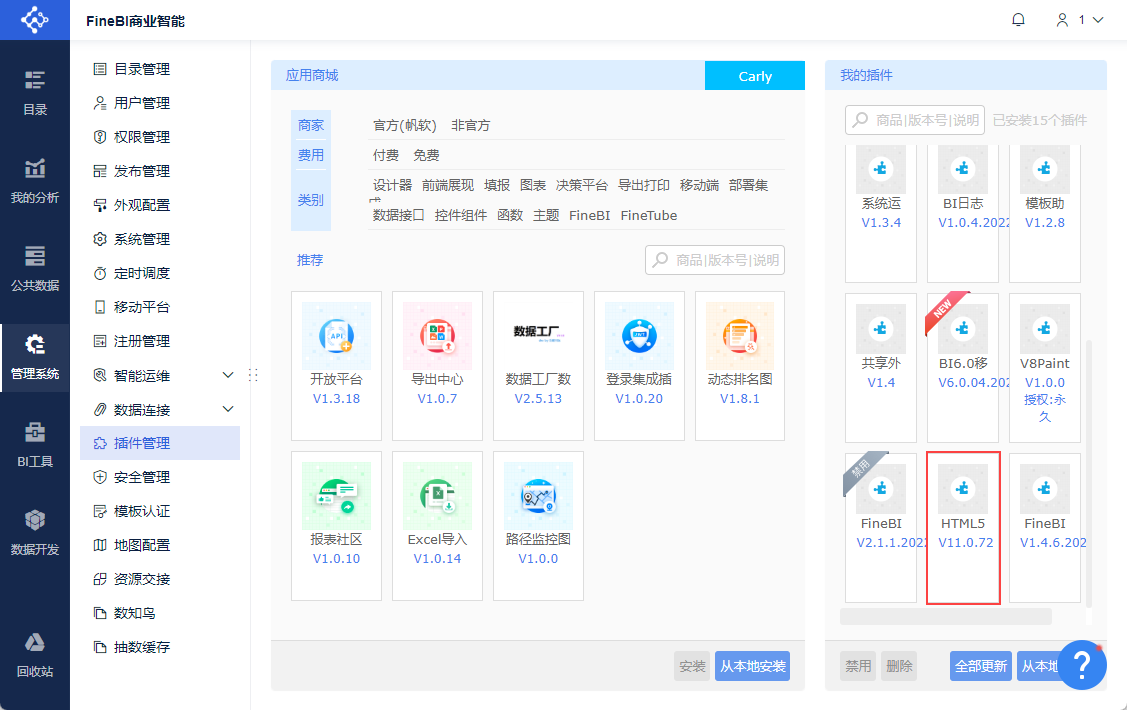
Task: Click the 全部更新 button
Action: click(x=980, y=666)
